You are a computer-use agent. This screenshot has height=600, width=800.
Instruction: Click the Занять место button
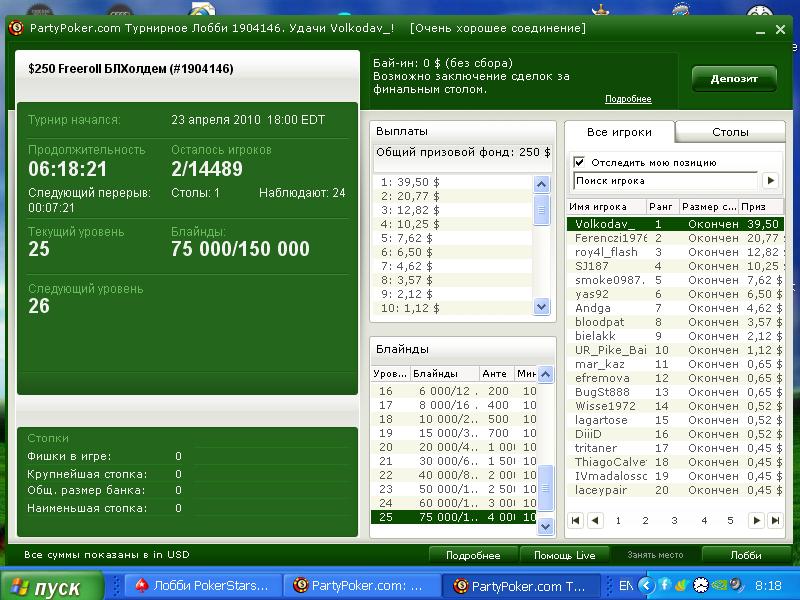tap(655, 555)
